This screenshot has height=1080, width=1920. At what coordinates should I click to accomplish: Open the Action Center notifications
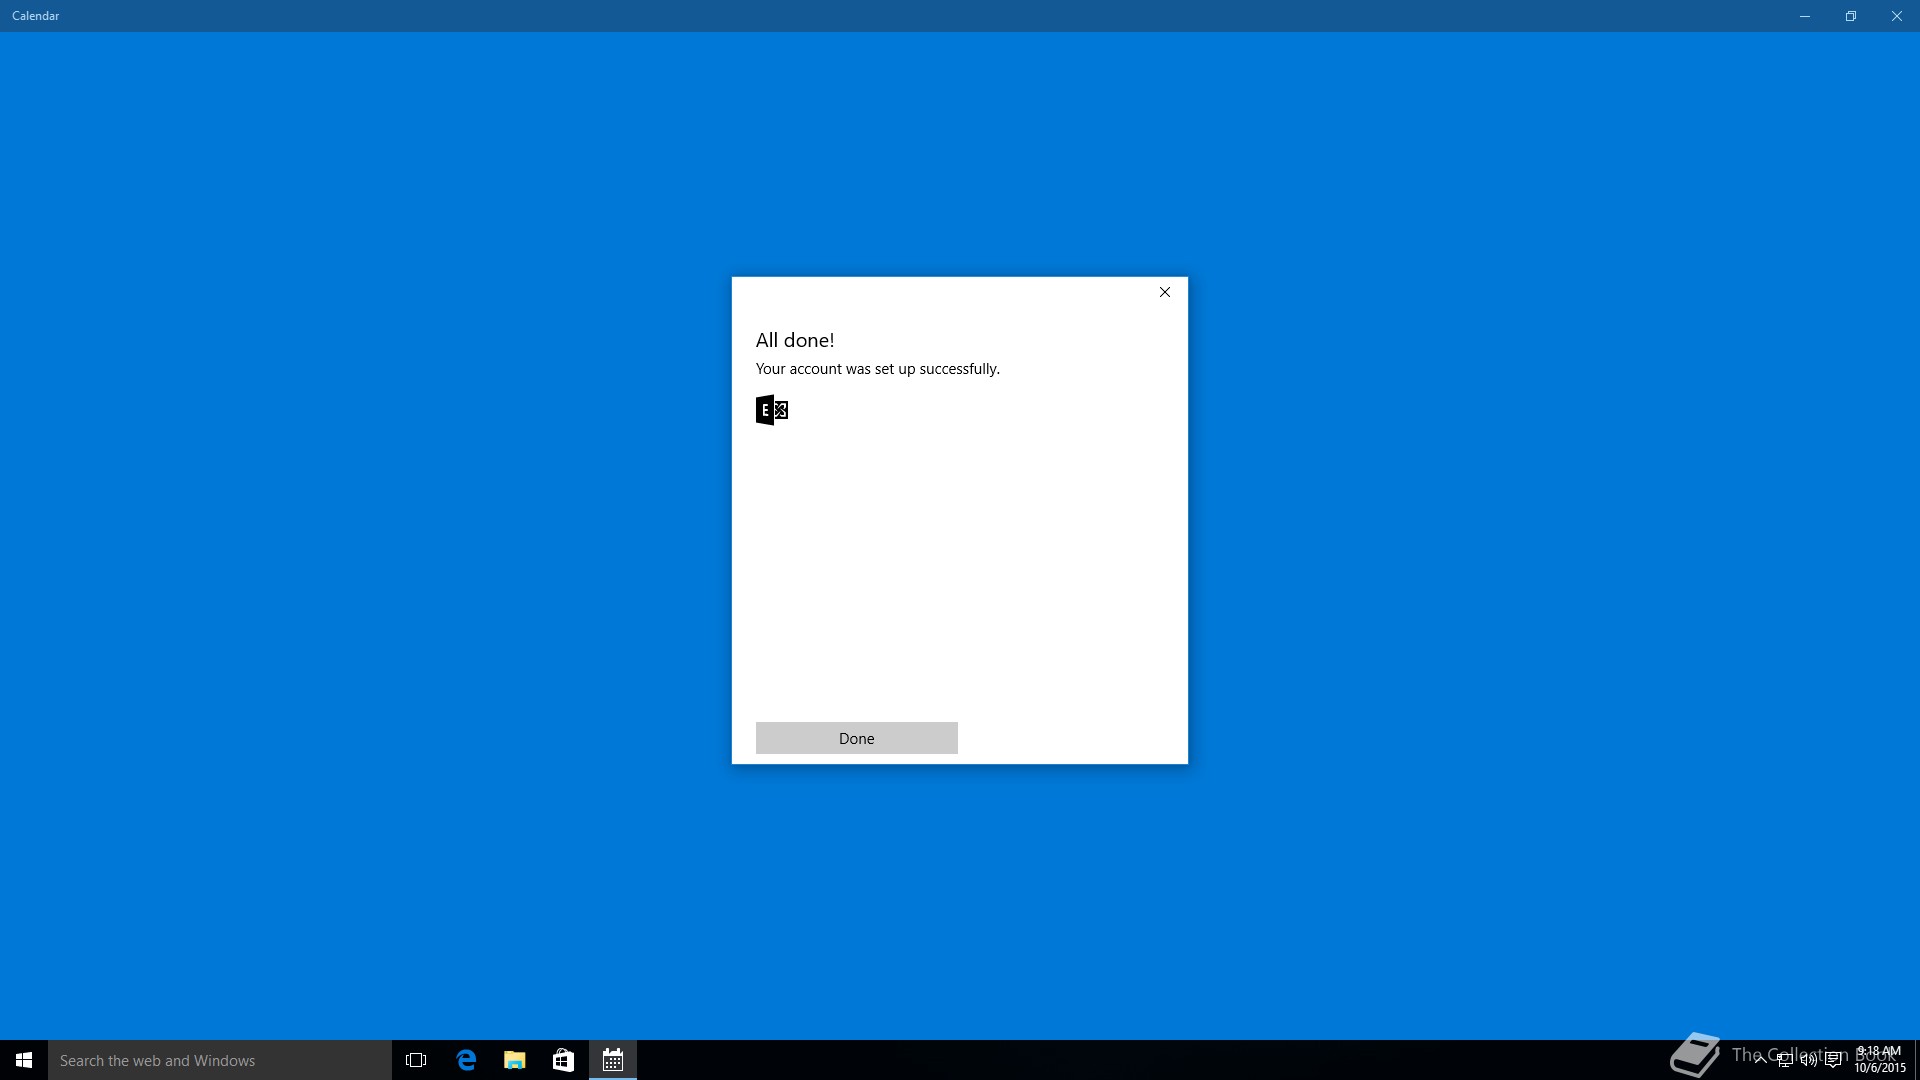(1833, 1060)
